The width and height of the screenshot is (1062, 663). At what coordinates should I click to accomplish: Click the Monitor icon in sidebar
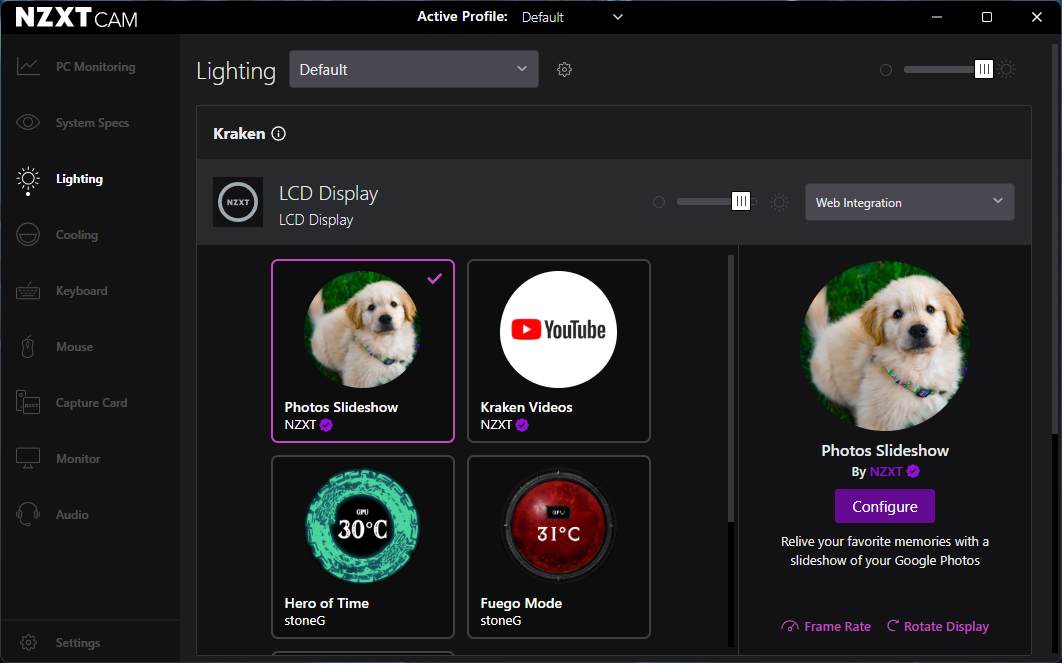28,458
